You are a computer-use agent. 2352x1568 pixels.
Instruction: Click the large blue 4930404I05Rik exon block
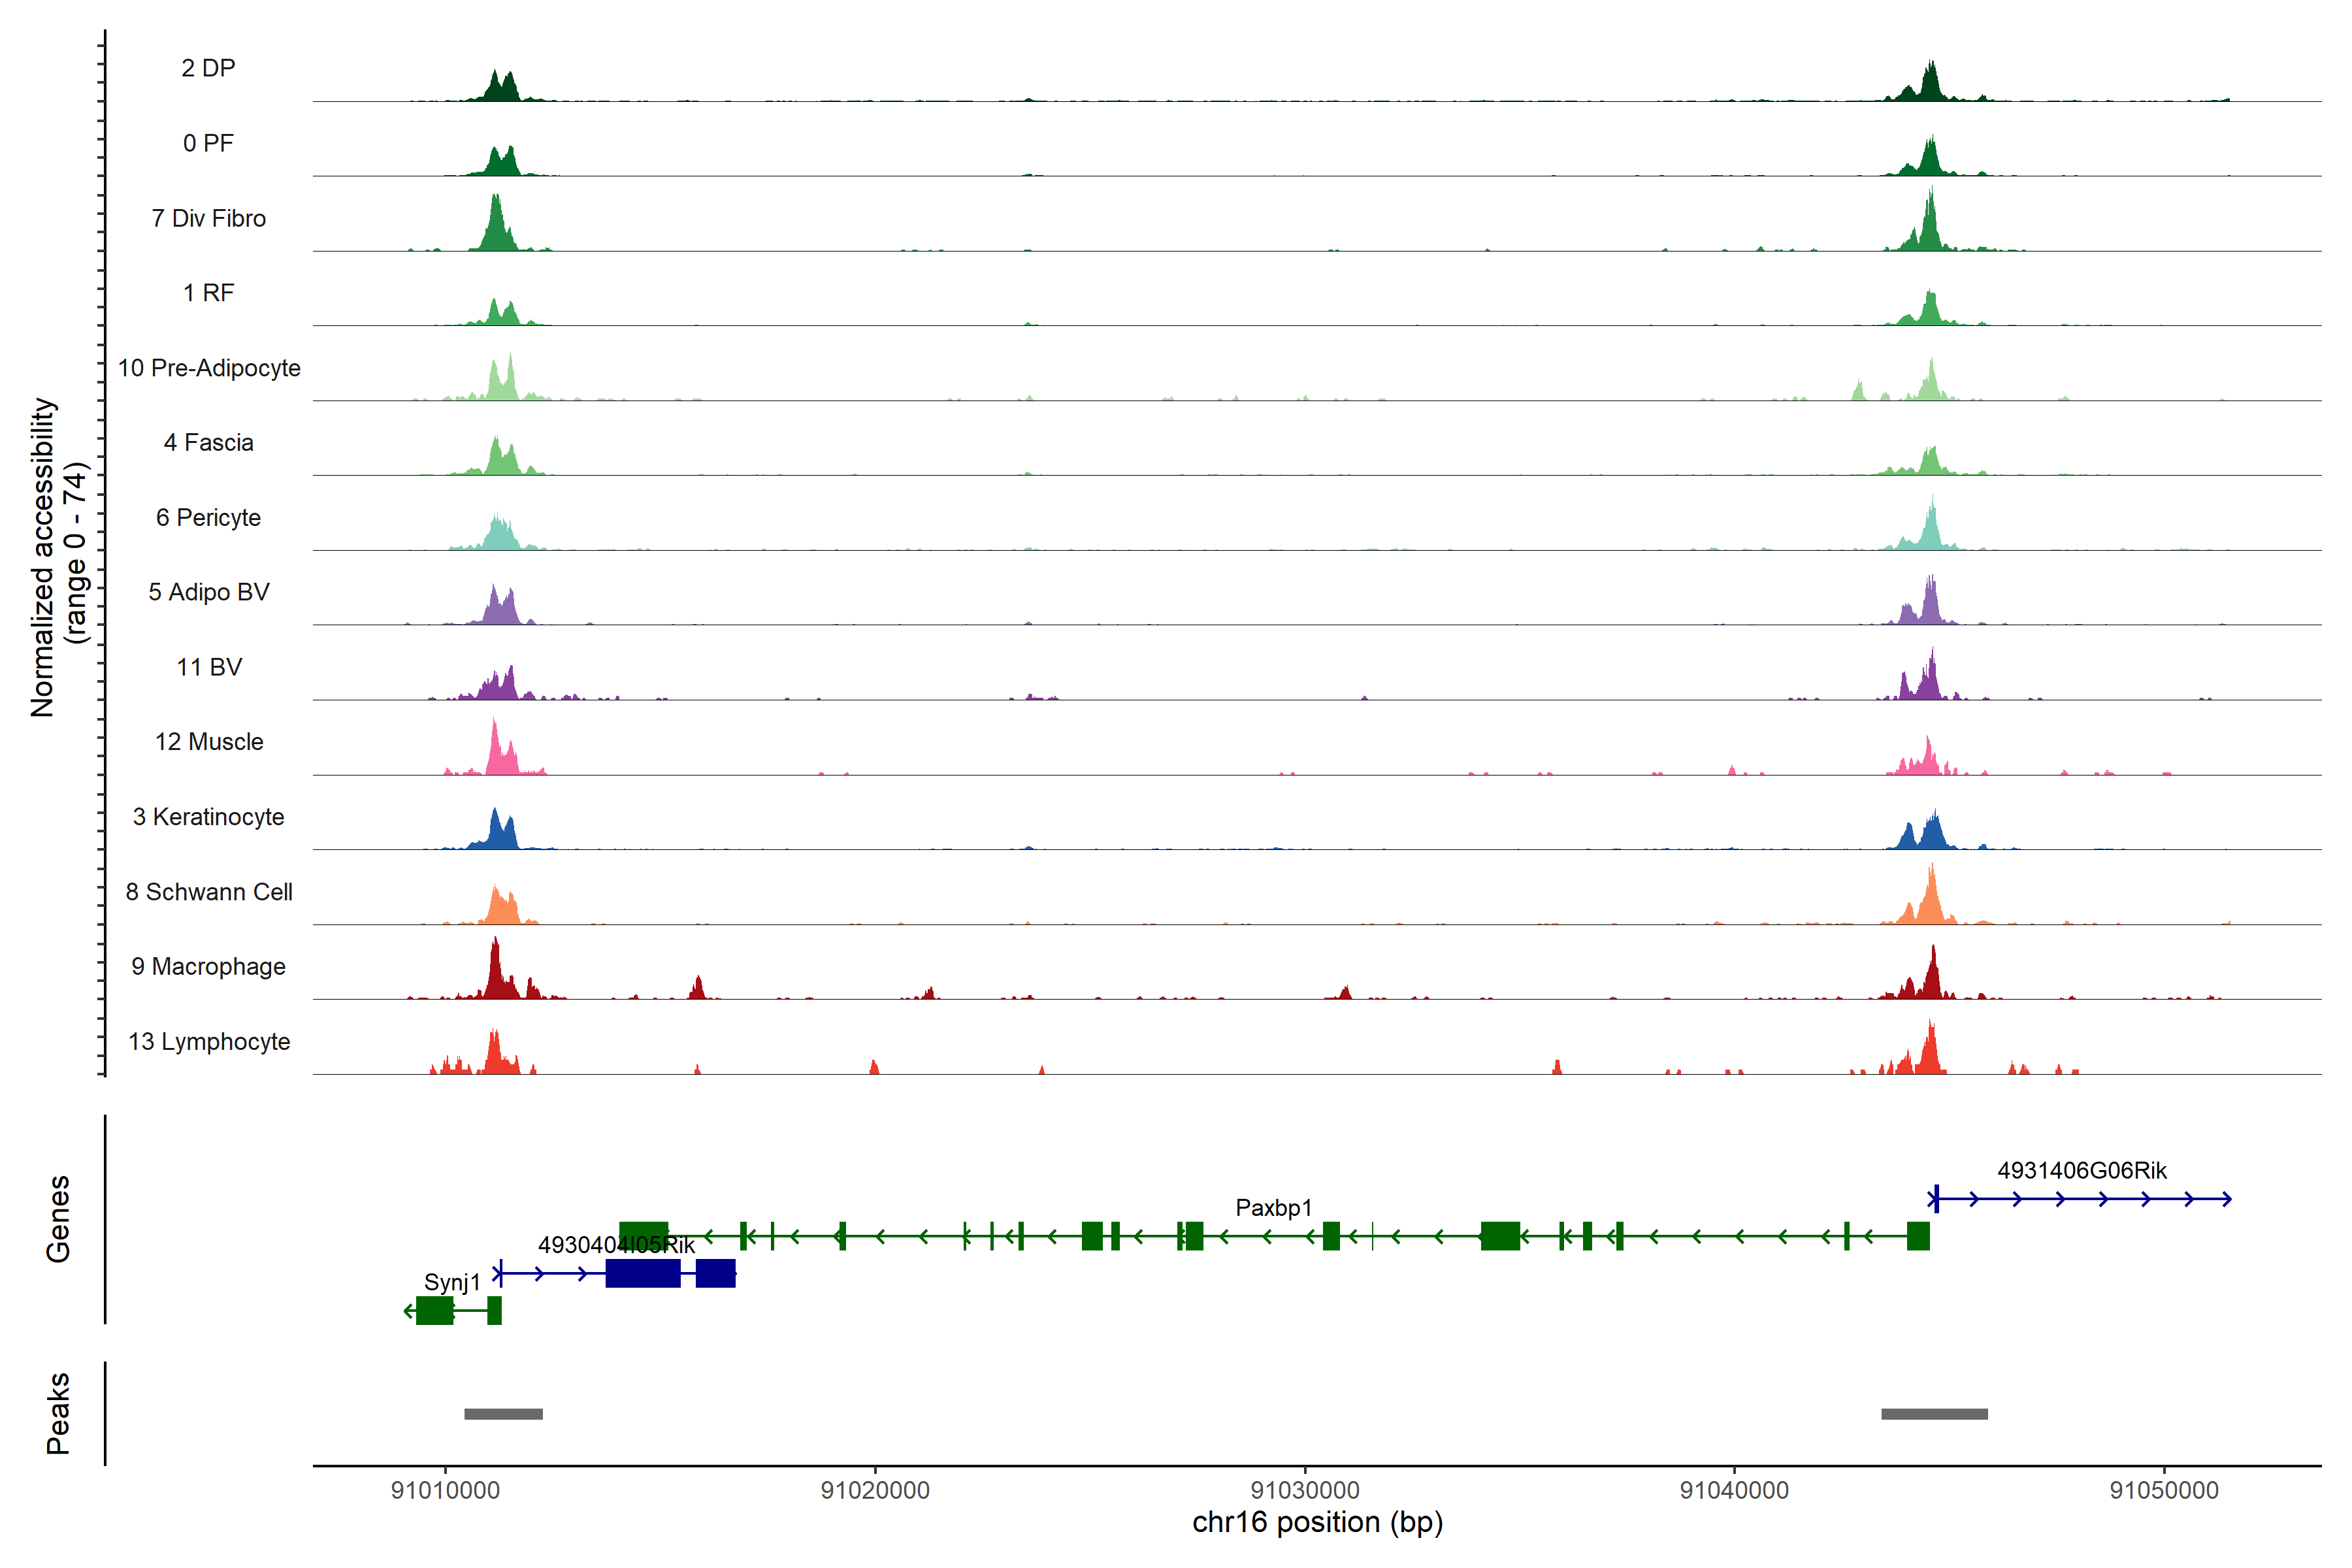pos(643,1273)
